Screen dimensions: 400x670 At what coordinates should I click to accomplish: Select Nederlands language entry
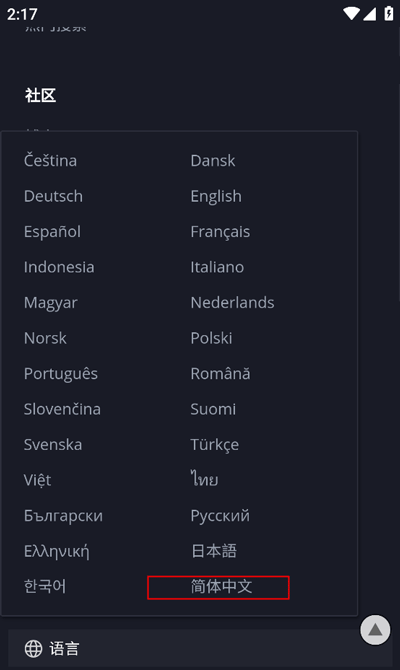232,303
